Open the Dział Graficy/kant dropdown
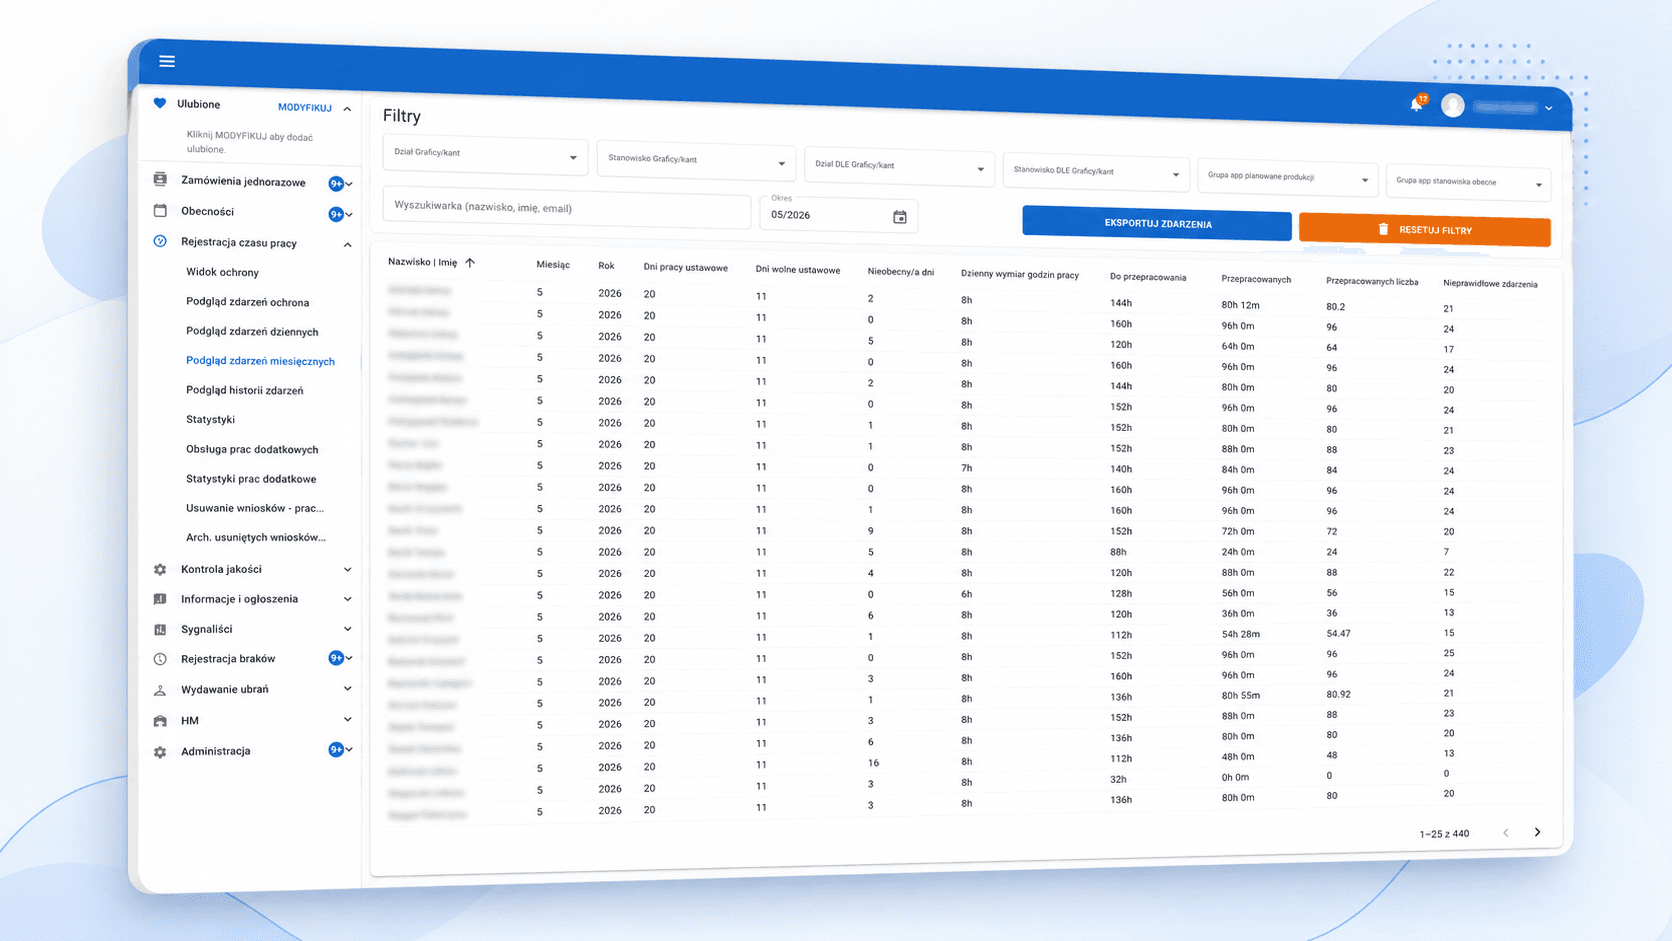Screen dimensions: 1672x941 coord(485,155)
